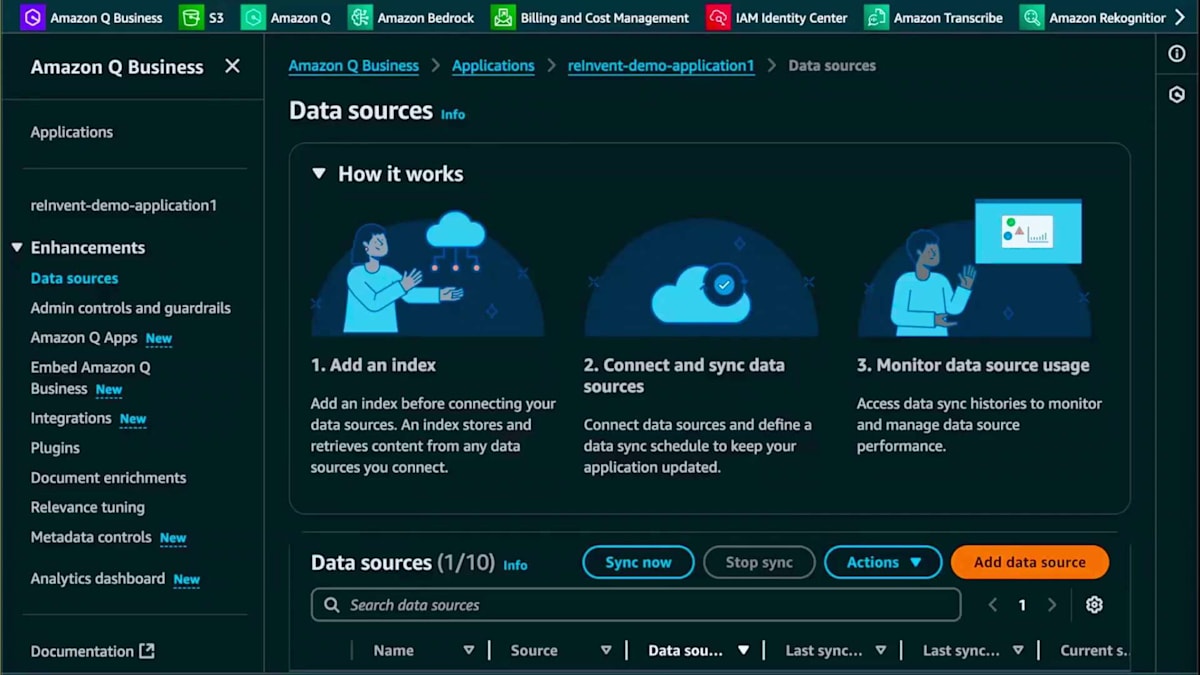Image resolution: width=1200 pixels, height=675 pixels.
Task: Select Data sources in side navigation
Action: [74, 278]
